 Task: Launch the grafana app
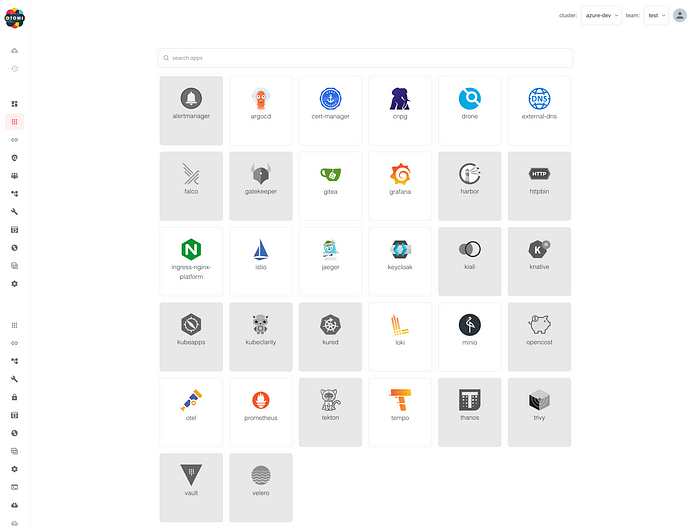click(400, 186)
